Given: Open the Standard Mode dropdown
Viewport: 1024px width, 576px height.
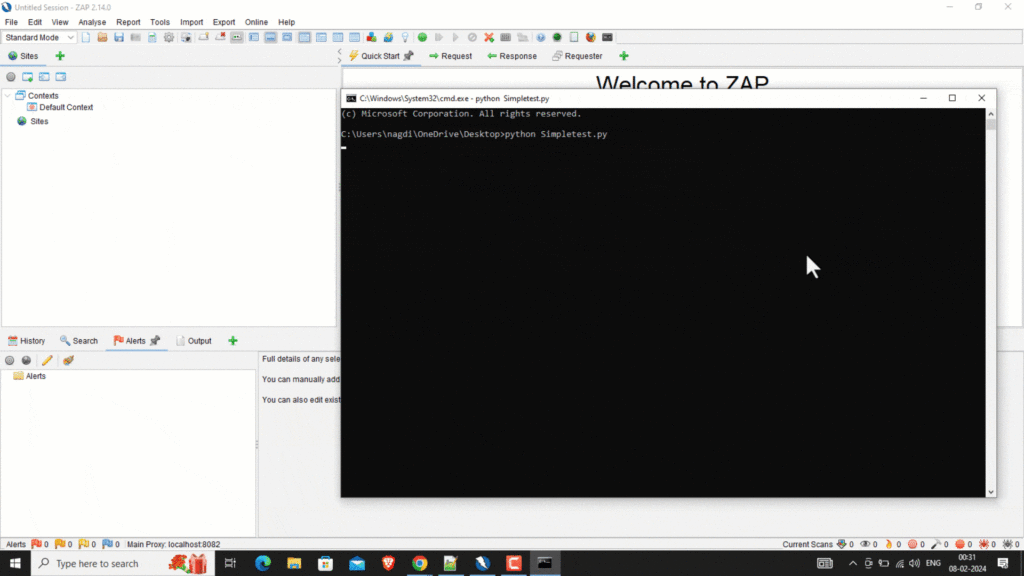Looking at the screenshot, I should 39,37.
